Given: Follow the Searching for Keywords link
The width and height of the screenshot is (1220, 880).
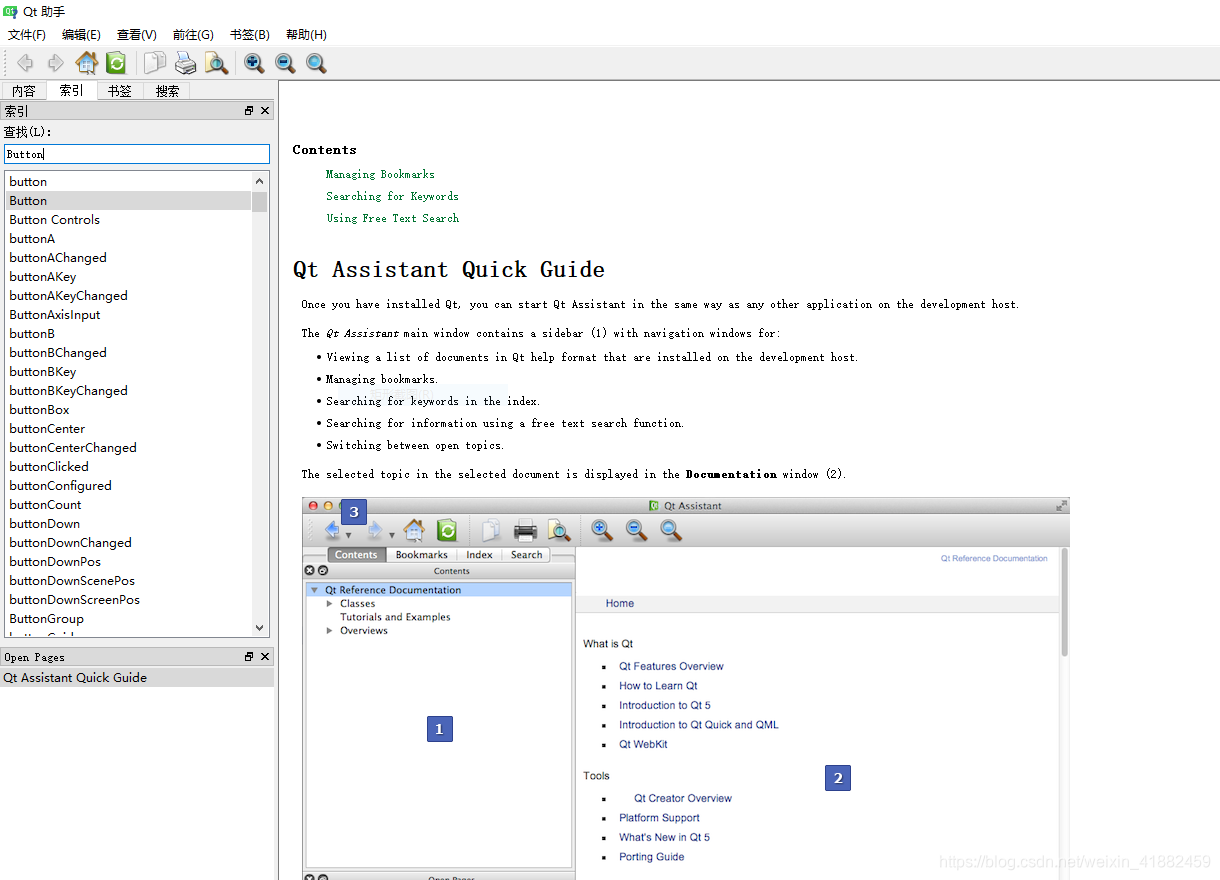Looking at the screenshot, I should pos(392,196).
